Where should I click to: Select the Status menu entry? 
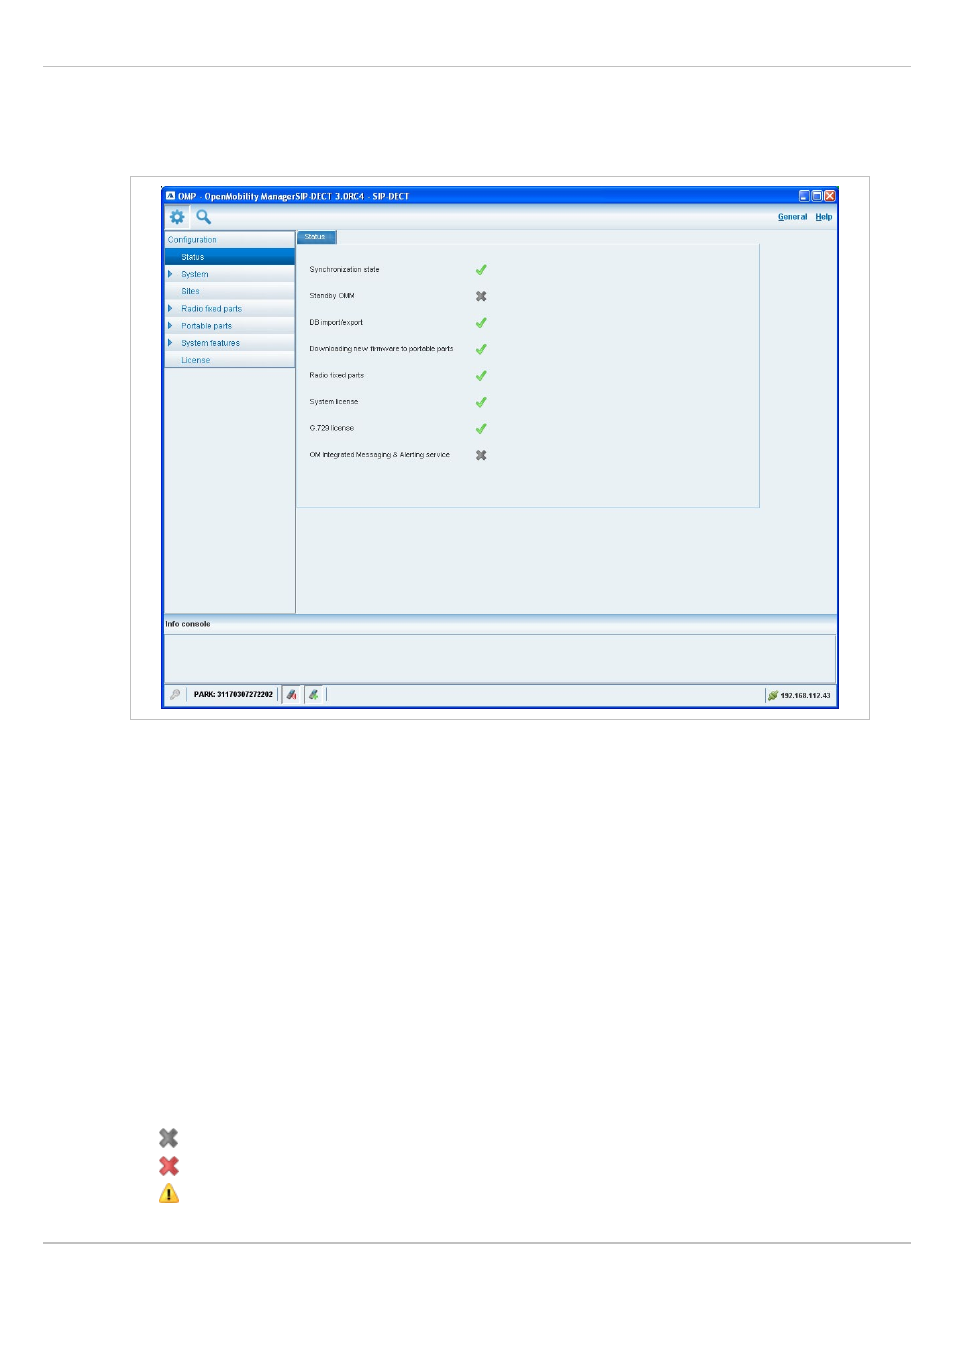click(229, 257)
